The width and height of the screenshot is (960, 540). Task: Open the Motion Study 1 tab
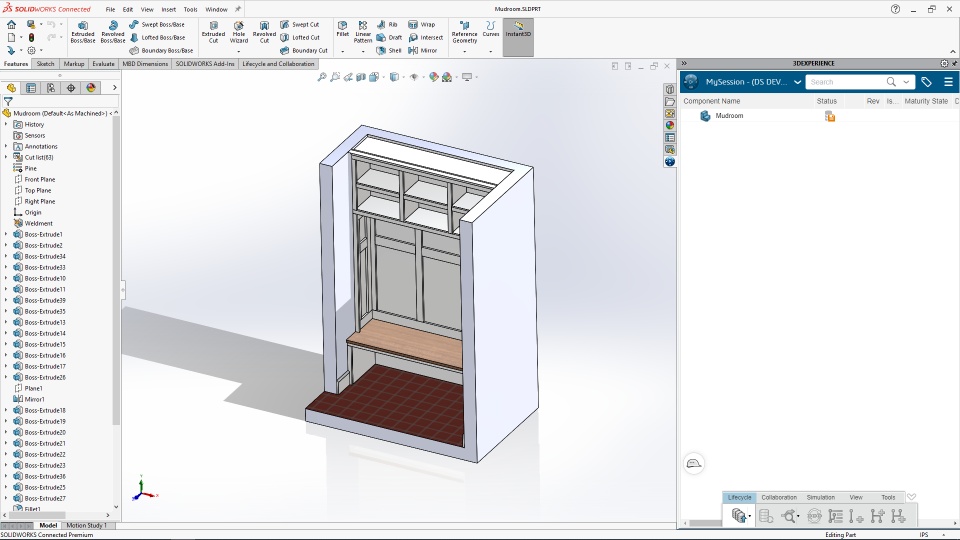[x=86, y=525]
